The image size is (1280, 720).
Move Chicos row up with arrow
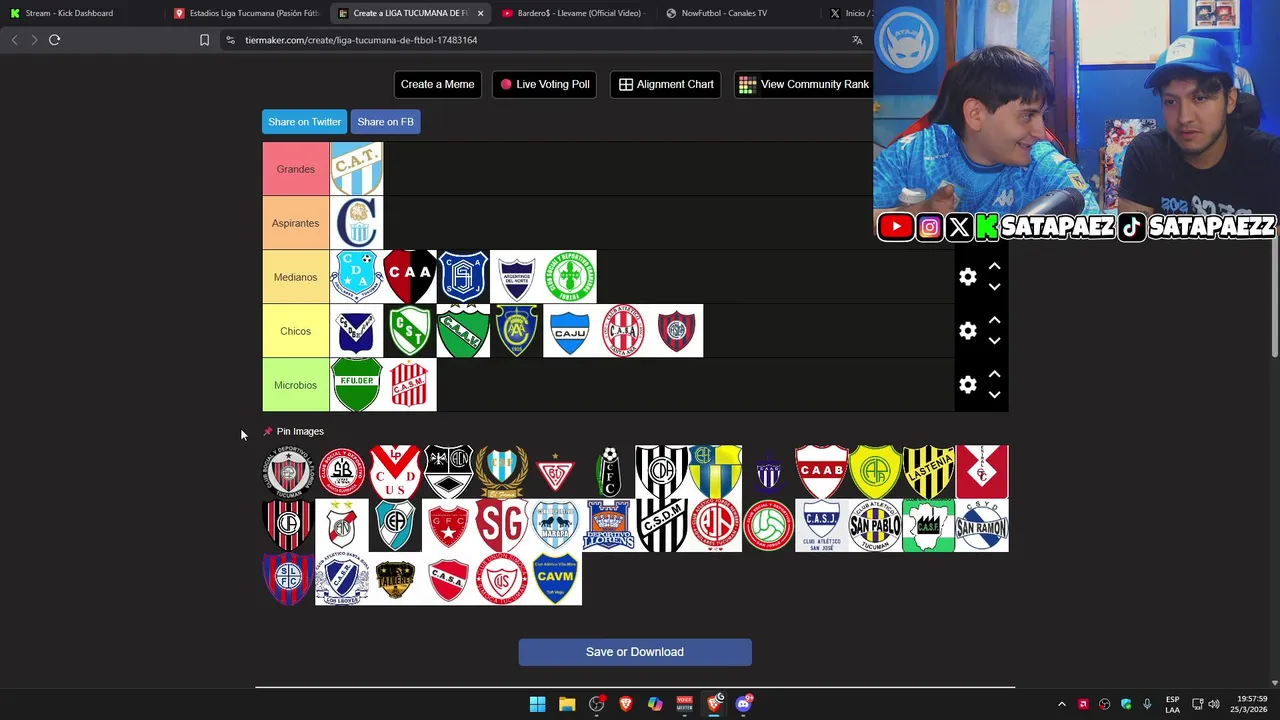[994, 321]
